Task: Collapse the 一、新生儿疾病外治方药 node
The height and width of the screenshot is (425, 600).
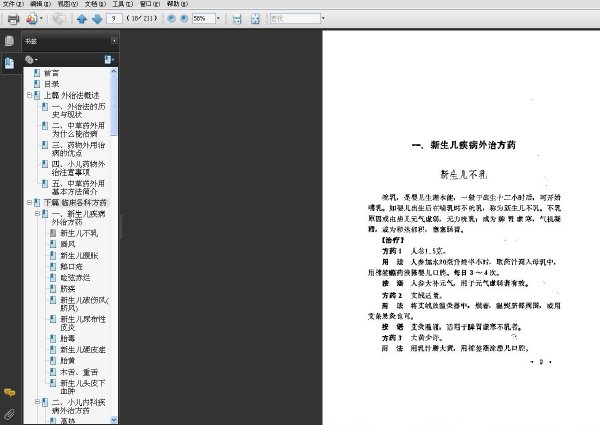Action: [37, 213]
